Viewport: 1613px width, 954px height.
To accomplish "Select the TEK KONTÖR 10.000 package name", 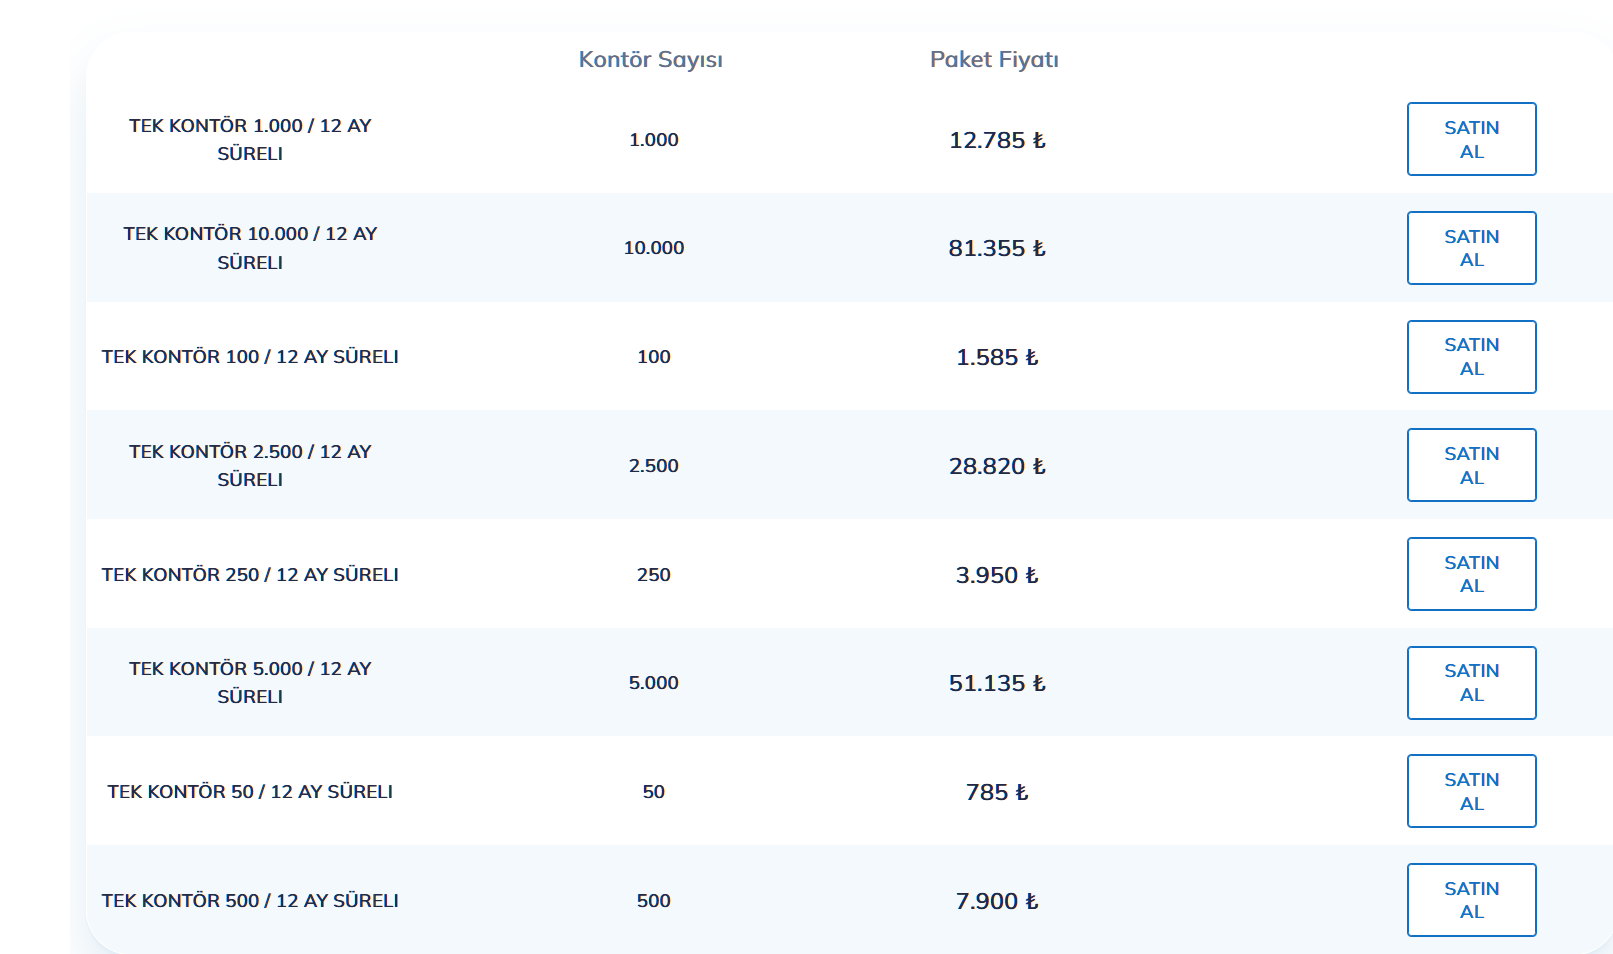I will (250, 248).
